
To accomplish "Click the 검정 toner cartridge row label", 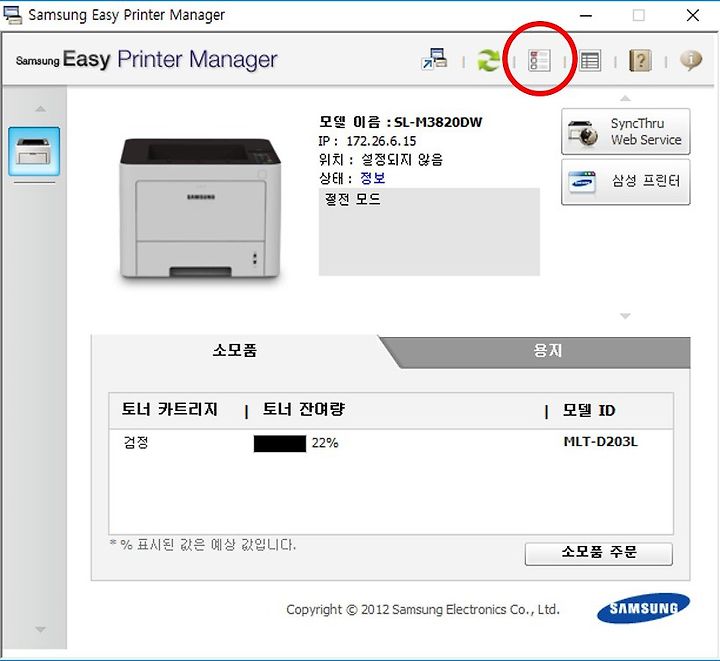I will (136, 443).
